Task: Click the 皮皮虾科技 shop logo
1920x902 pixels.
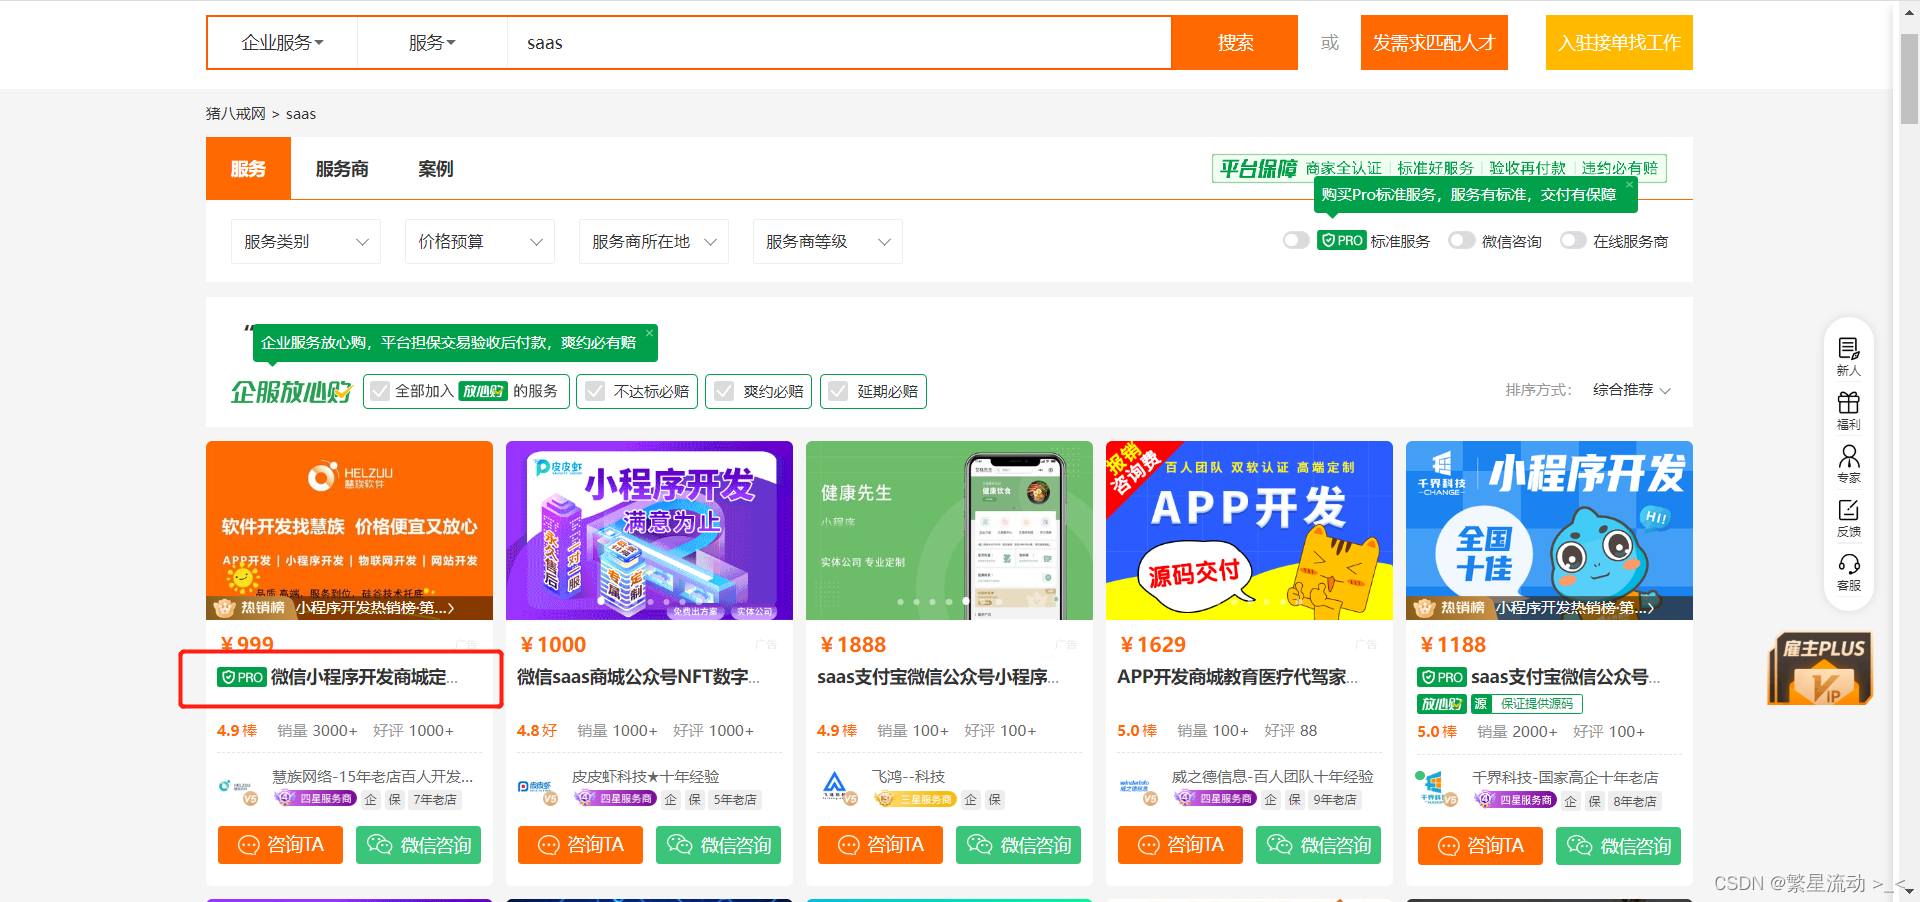Action: [x=538, y=789]
